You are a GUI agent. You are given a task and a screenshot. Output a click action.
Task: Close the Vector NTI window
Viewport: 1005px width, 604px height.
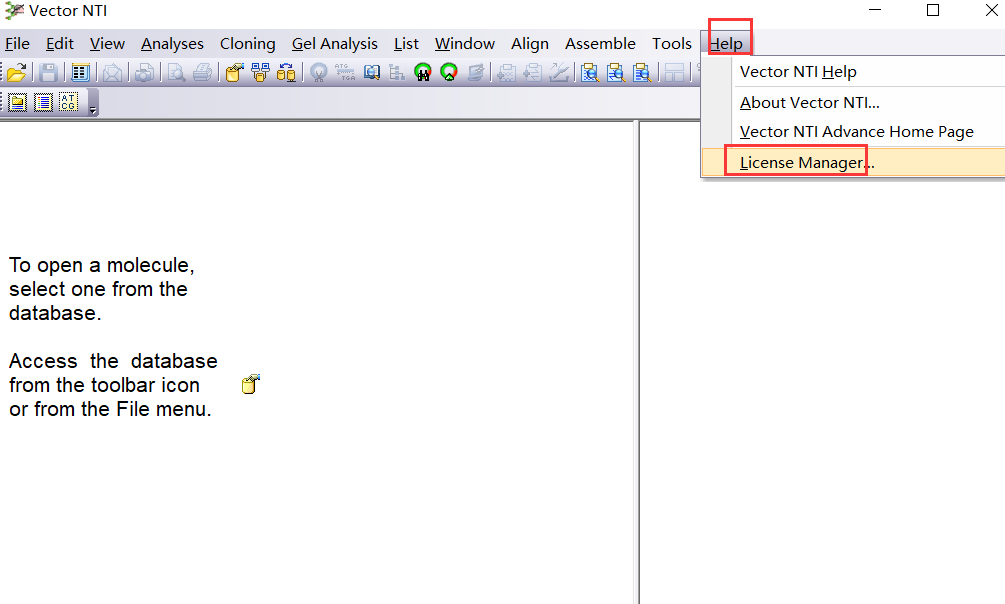pos(991,10)
